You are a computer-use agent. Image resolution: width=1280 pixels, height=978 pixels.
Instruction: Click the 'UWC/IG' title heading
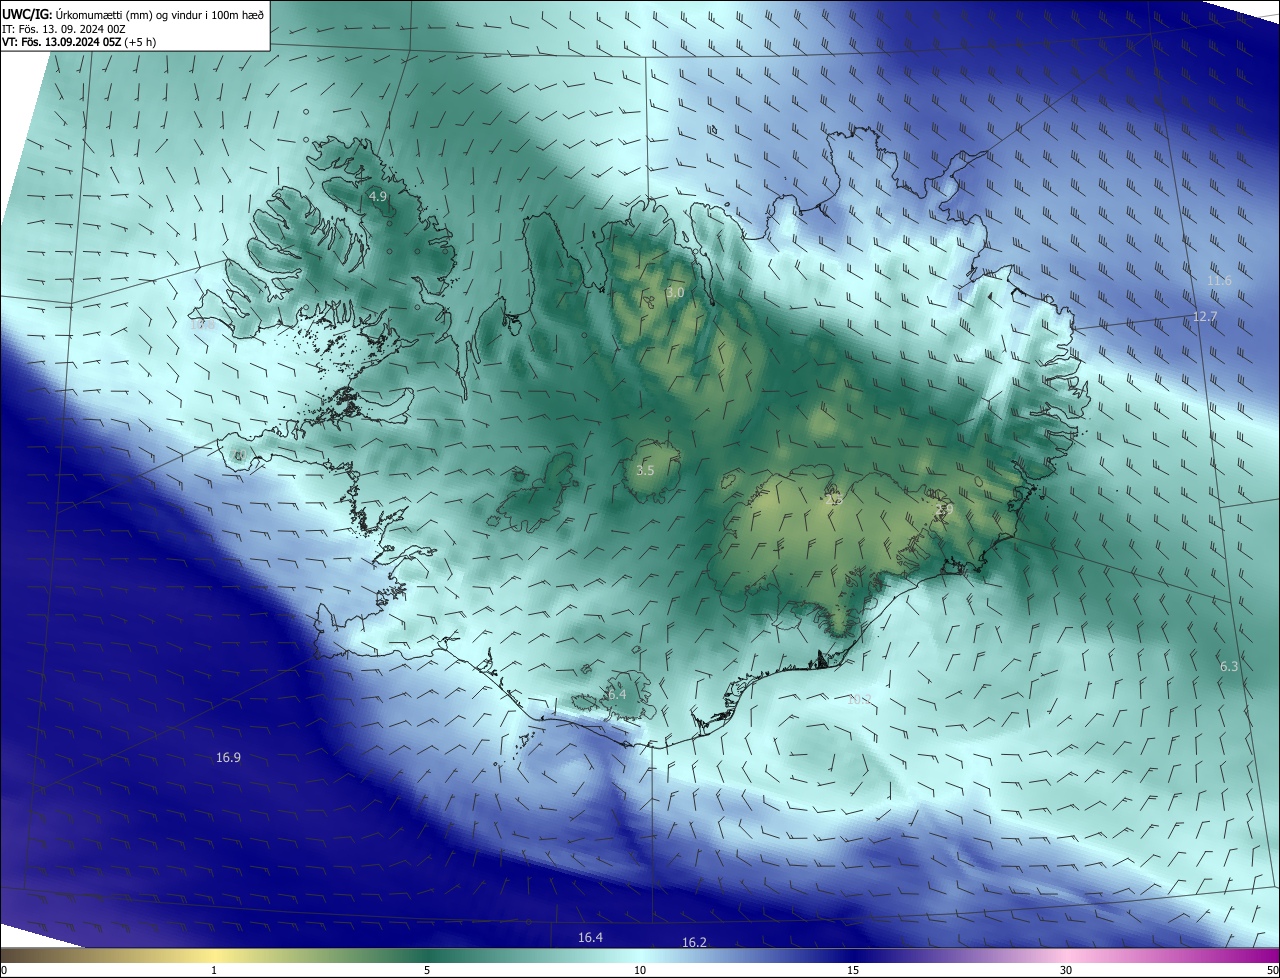[x=27, y=14]
